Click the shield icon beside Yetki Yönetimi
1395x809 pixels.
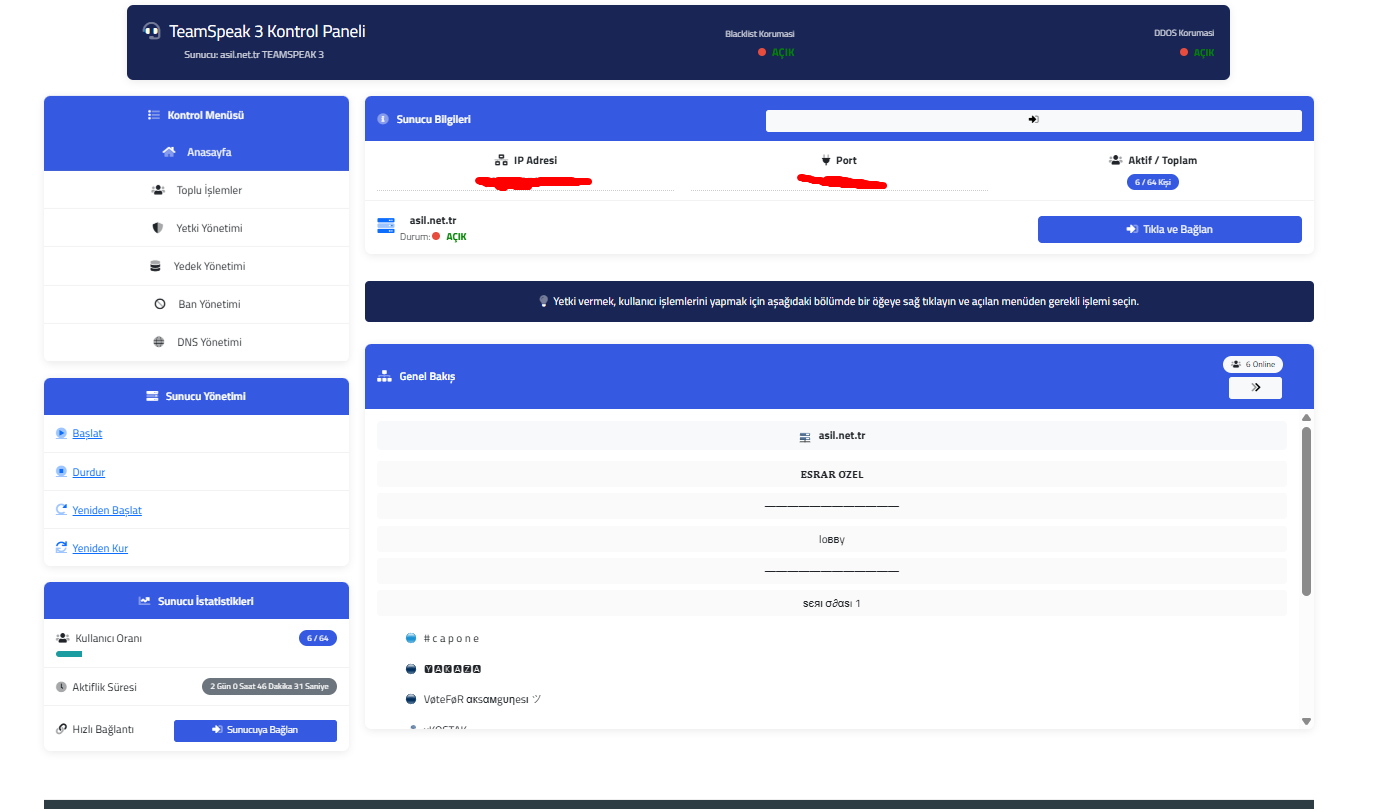[x=157, y=228]
